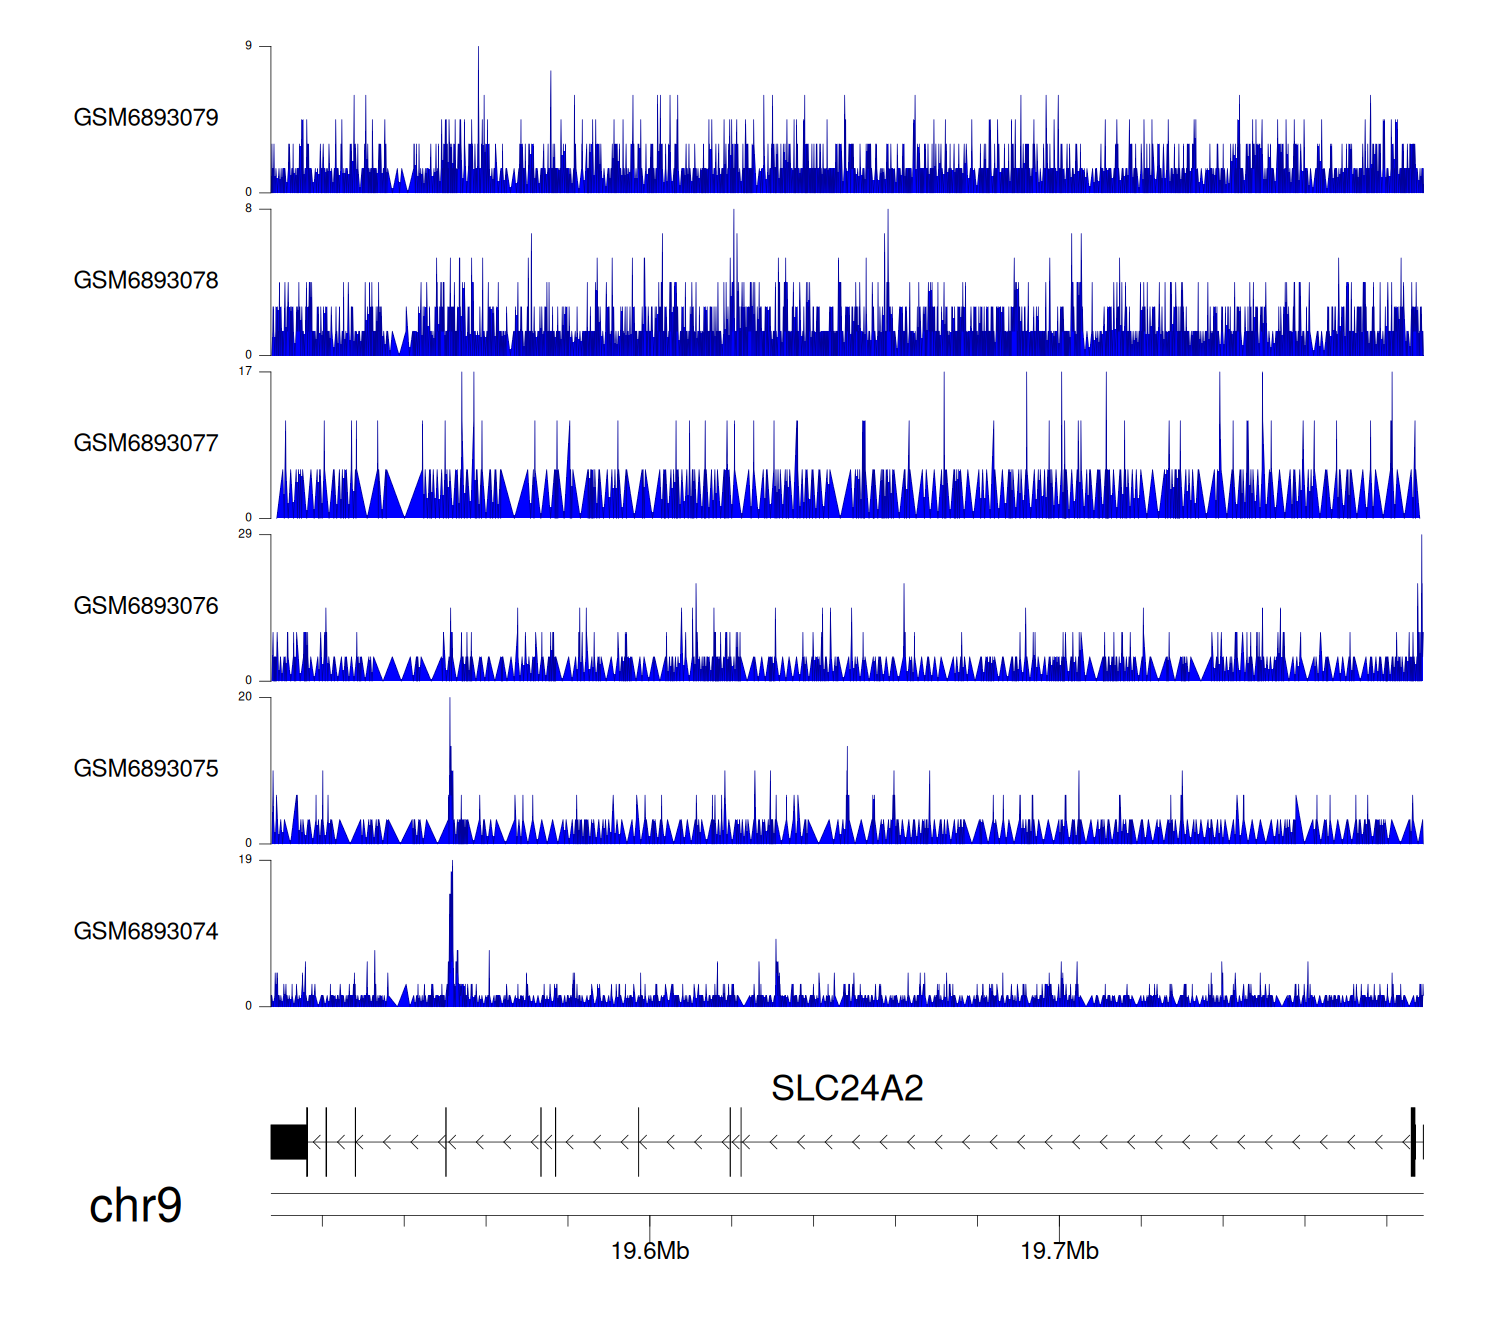Image resolution: width=1500 pixels, height=1320 pixels.
Task: Click the GSM6893075 track name
Action: pos(146,769)
